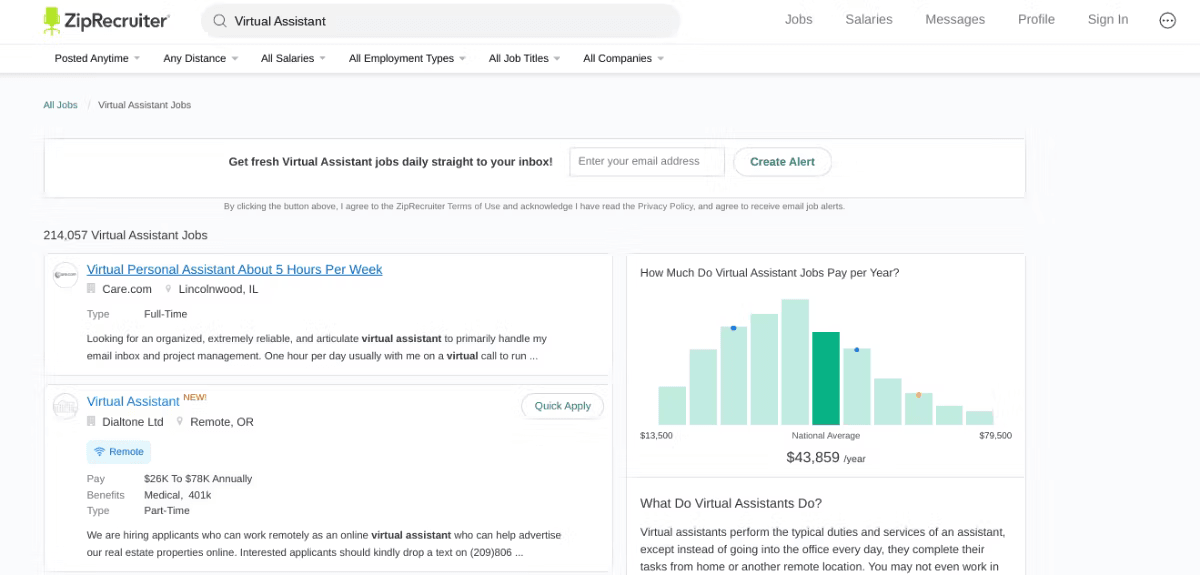Select the Remote wifi badge
This screenshot has width=1200, height=575.
[x=119, y=452]
